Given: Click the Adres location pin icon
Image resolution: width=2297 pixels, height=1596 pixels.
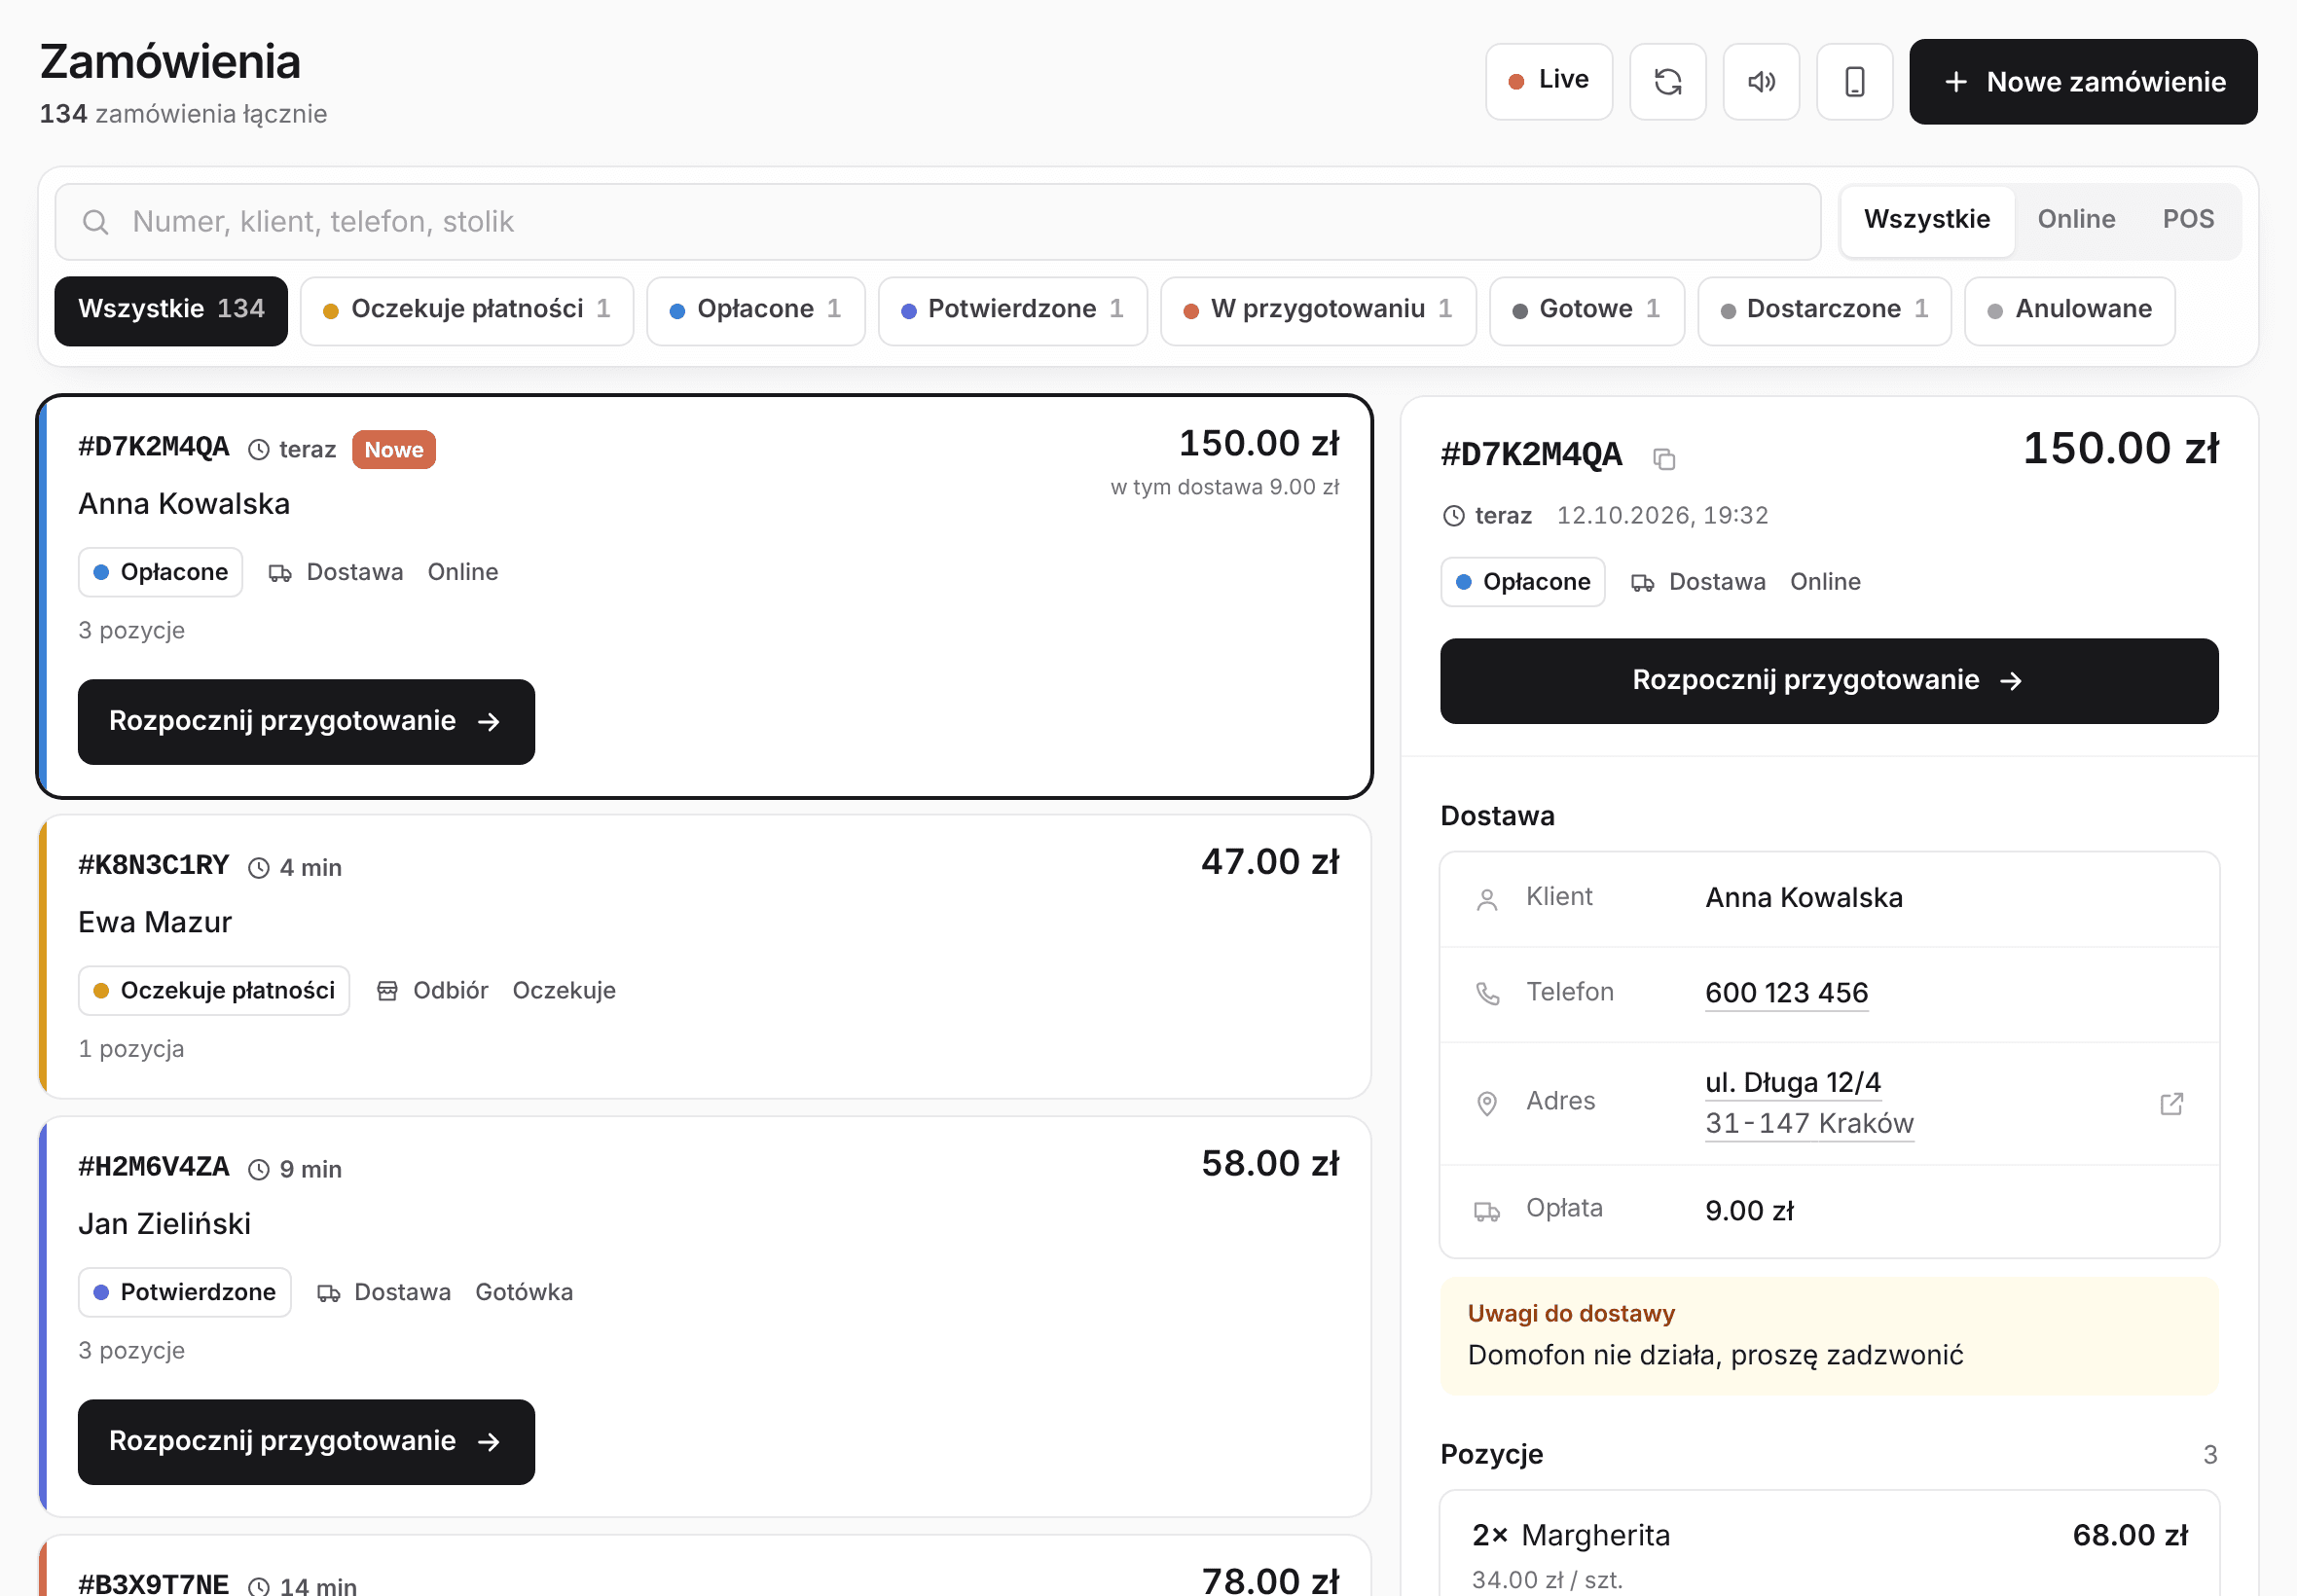Looking at the screenshot, I should point(1486,1103).
